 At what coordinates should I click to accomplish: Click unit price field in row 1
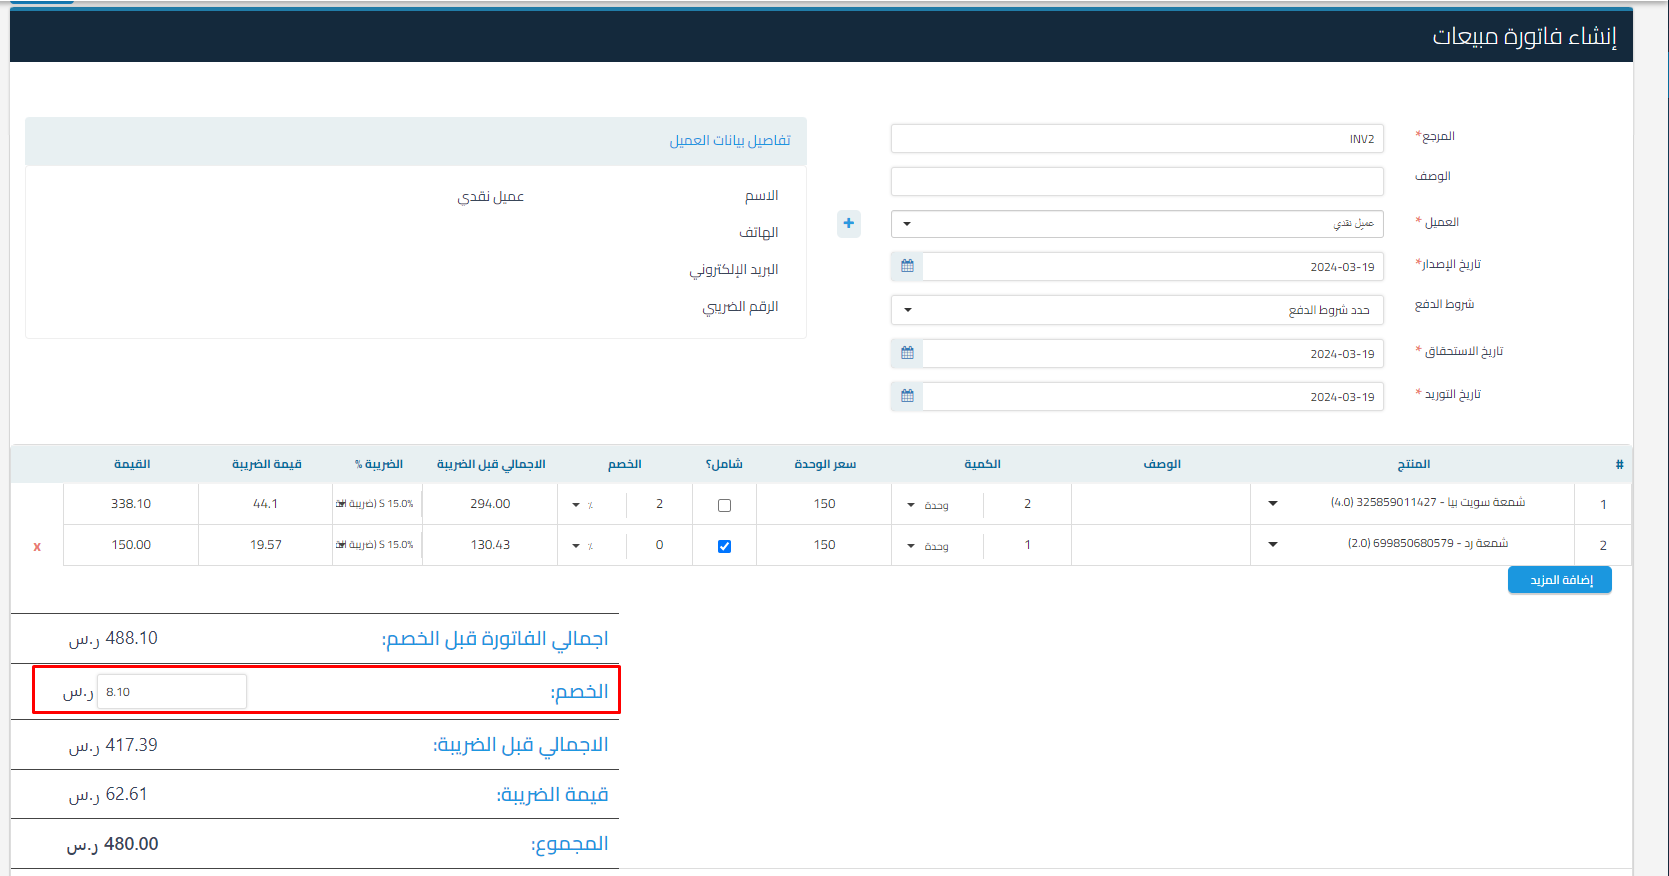tap(824, 504)
